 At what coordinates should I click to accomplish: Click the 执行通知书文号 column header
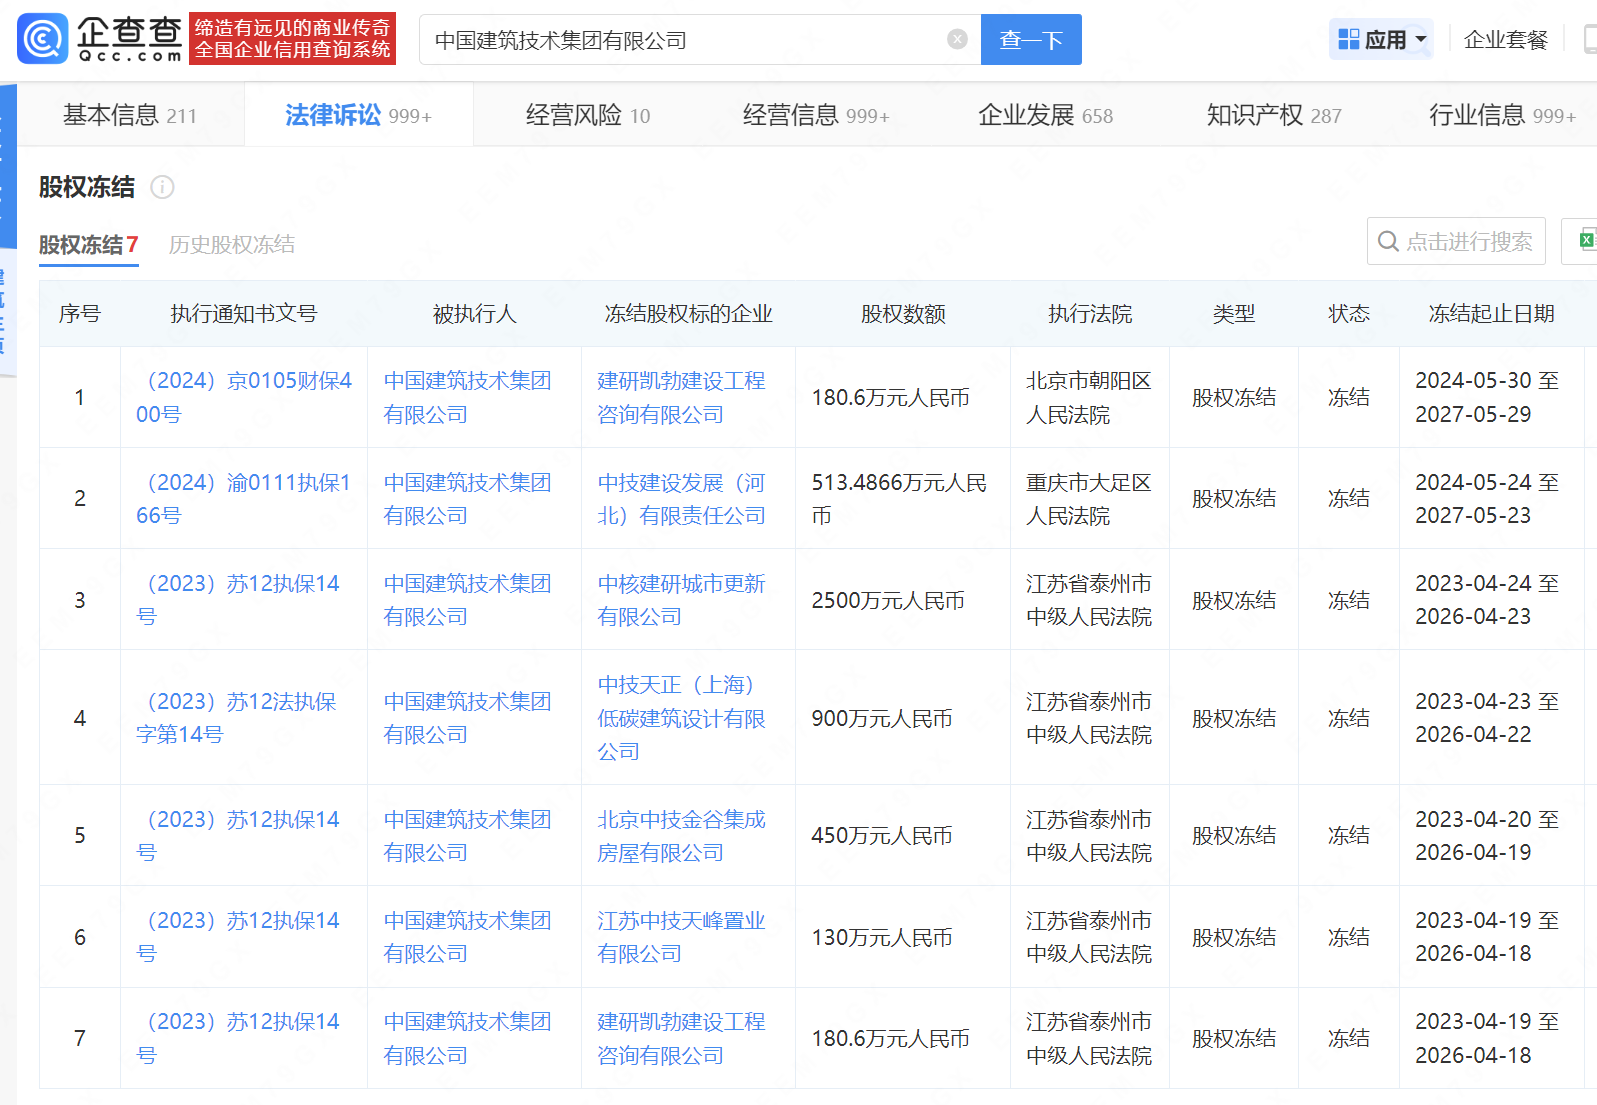pyautogui.click(x=244, y=314)
